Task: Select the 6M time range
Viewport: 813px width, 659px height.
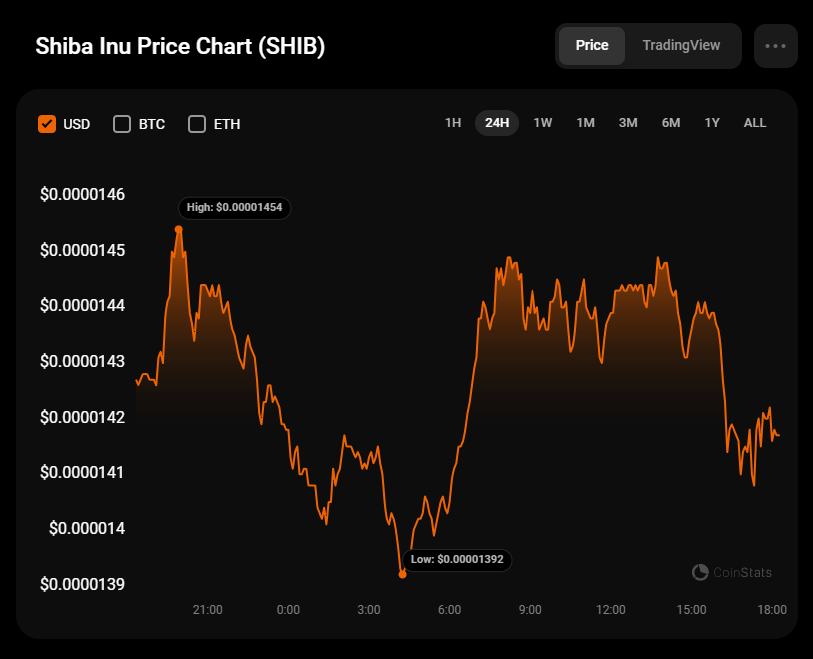Action: coord(671,123)
